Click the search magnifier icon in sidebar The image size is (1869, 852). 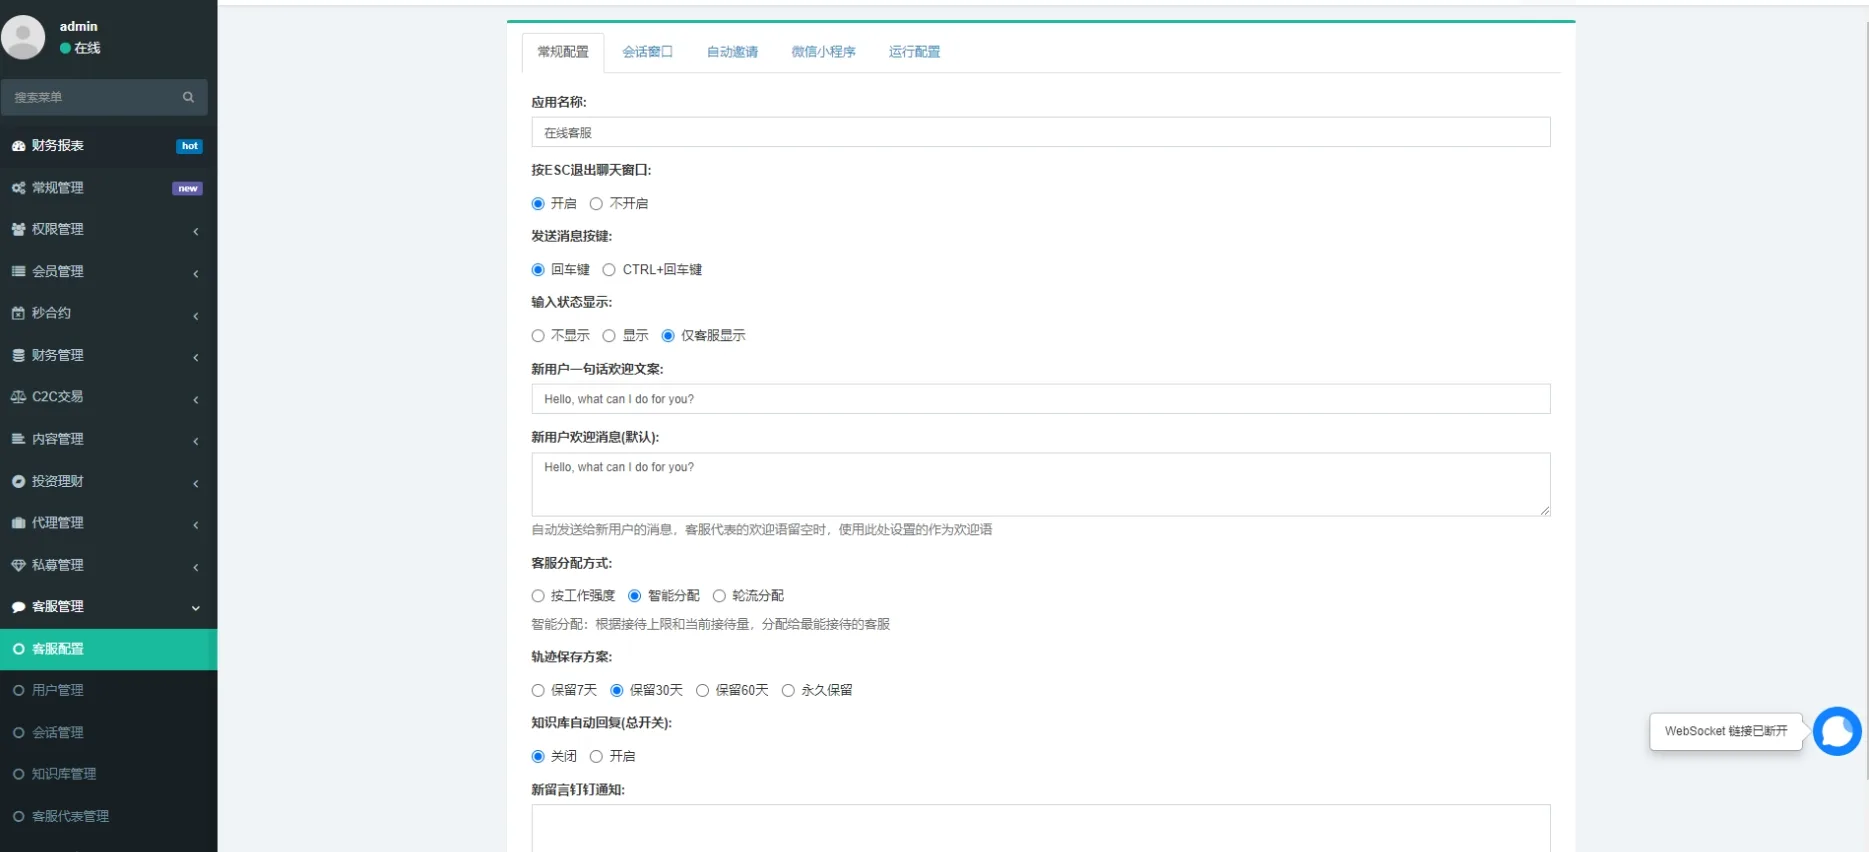(x=188, y=97)
